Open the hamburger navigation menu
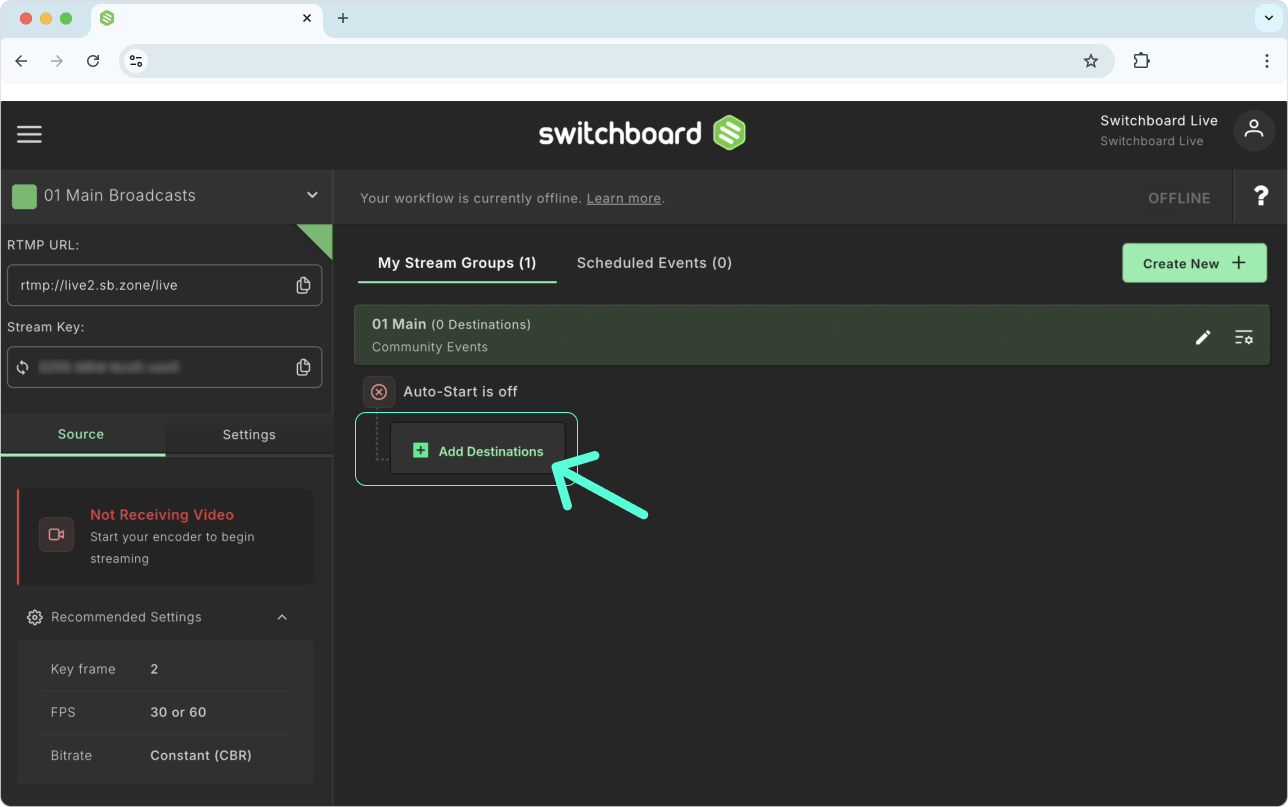Image resolution: width=1288 pixels, height=807 pixels. [30, 134]
